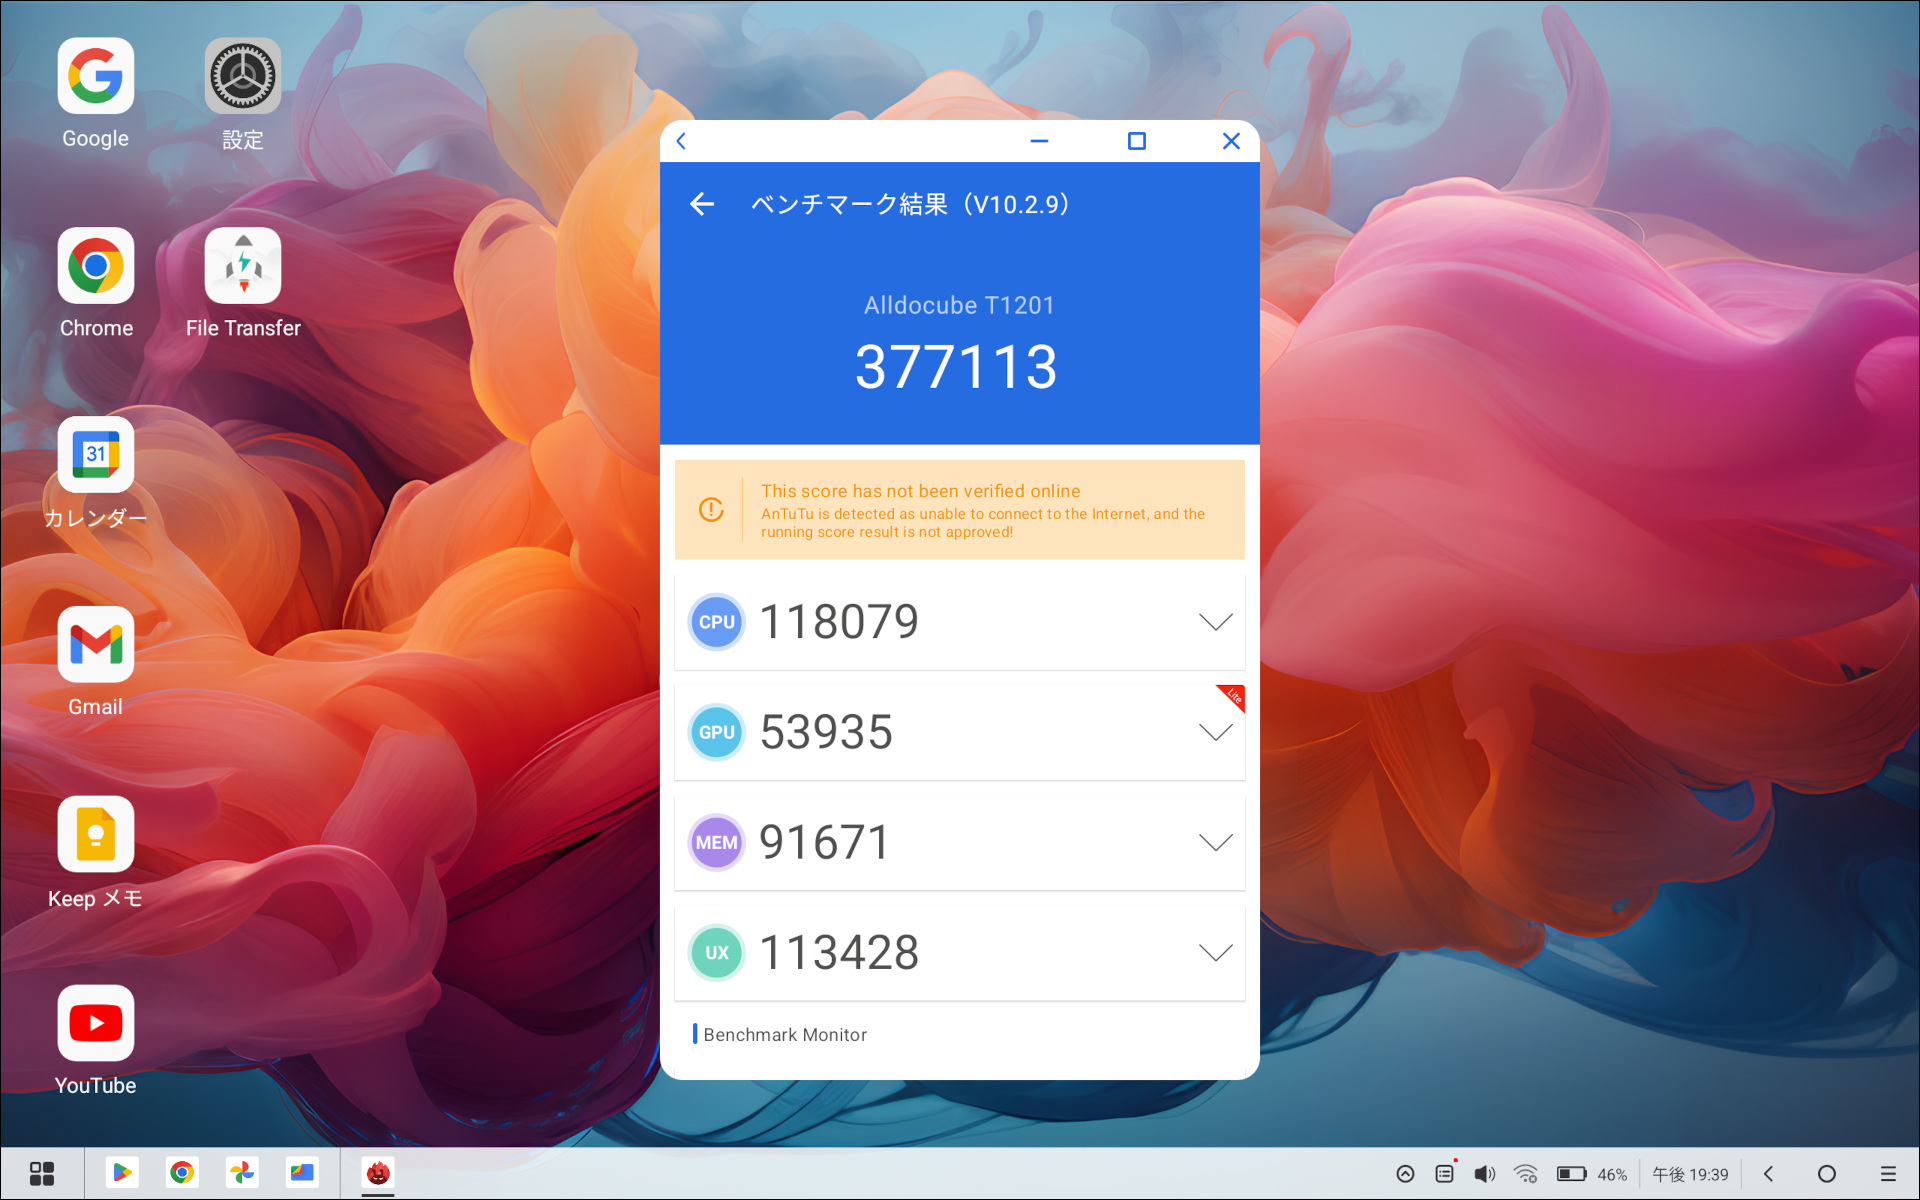Click Benchmark Monitor link
Screen dimensions: 1920x1200
(x=782, y=1034)
